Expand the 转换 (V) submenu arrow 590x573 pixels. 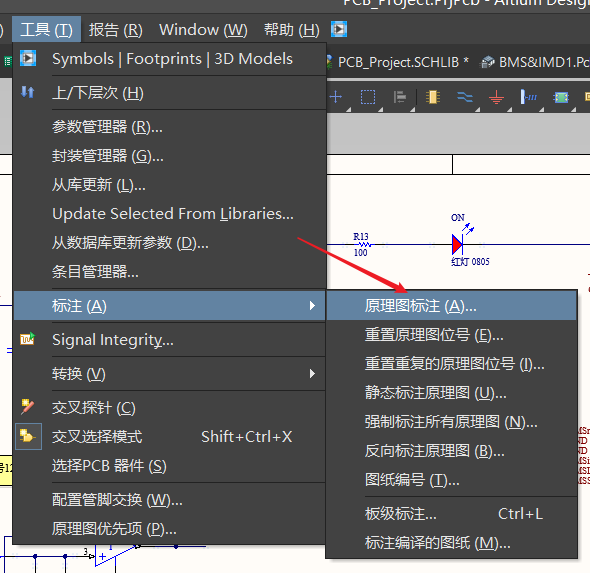click(312, 374)
